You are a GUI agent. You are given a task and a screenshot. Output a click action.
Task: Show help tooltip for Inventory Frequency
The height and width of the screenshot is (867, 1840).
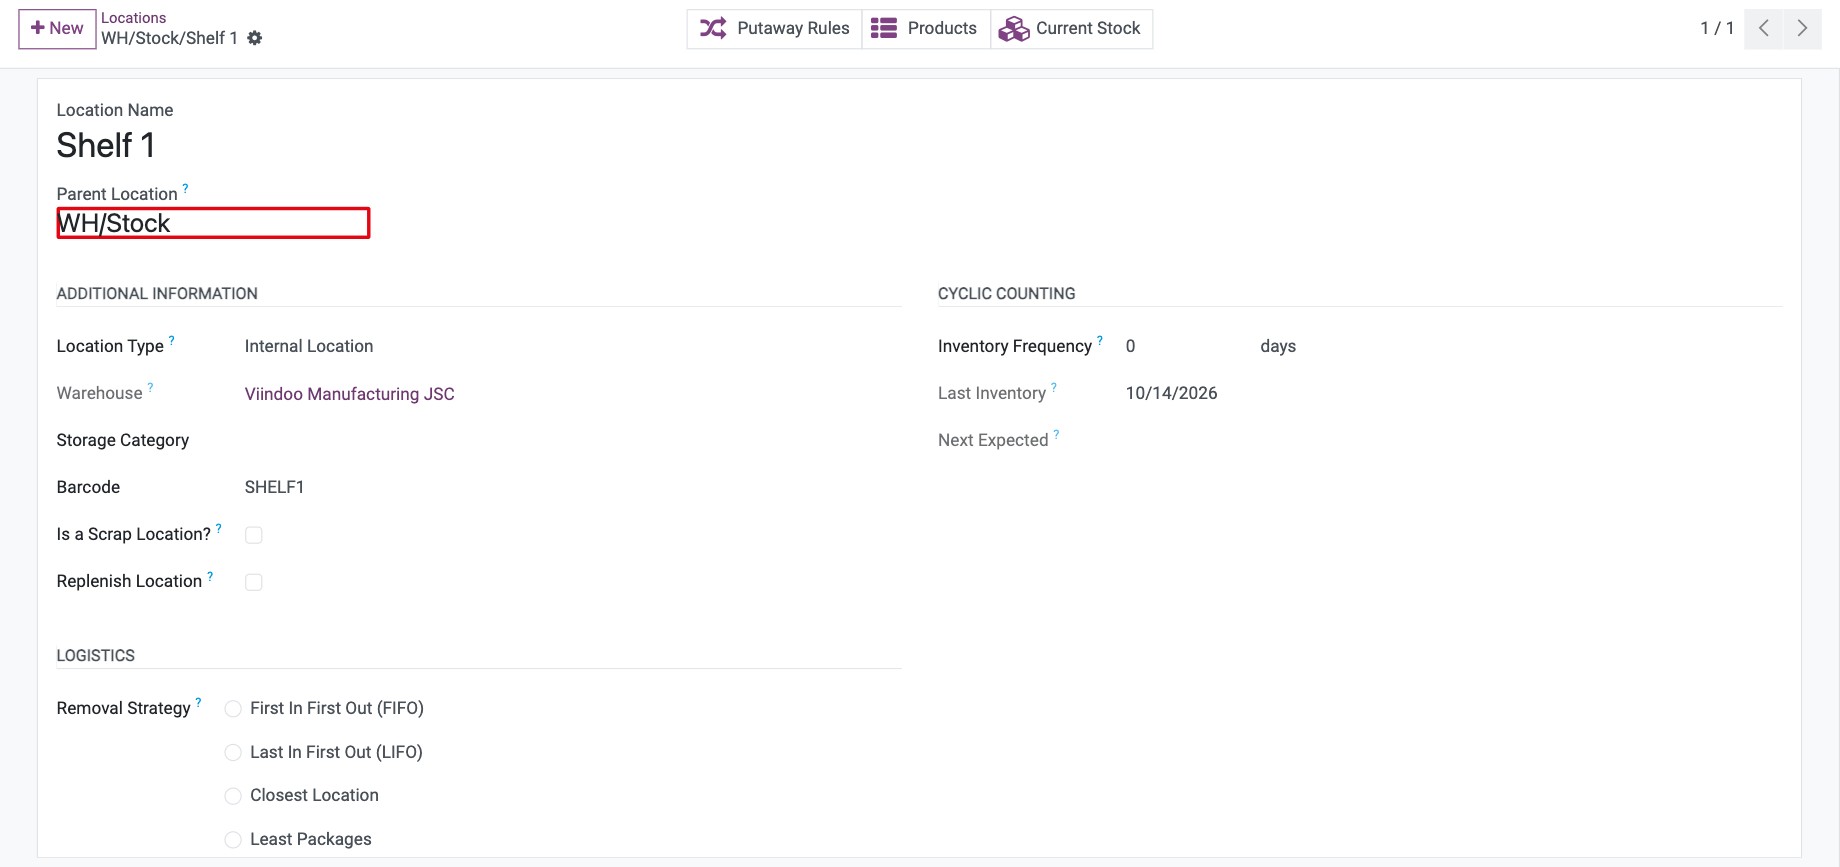pyautogui.click(x=1100, y=340)
